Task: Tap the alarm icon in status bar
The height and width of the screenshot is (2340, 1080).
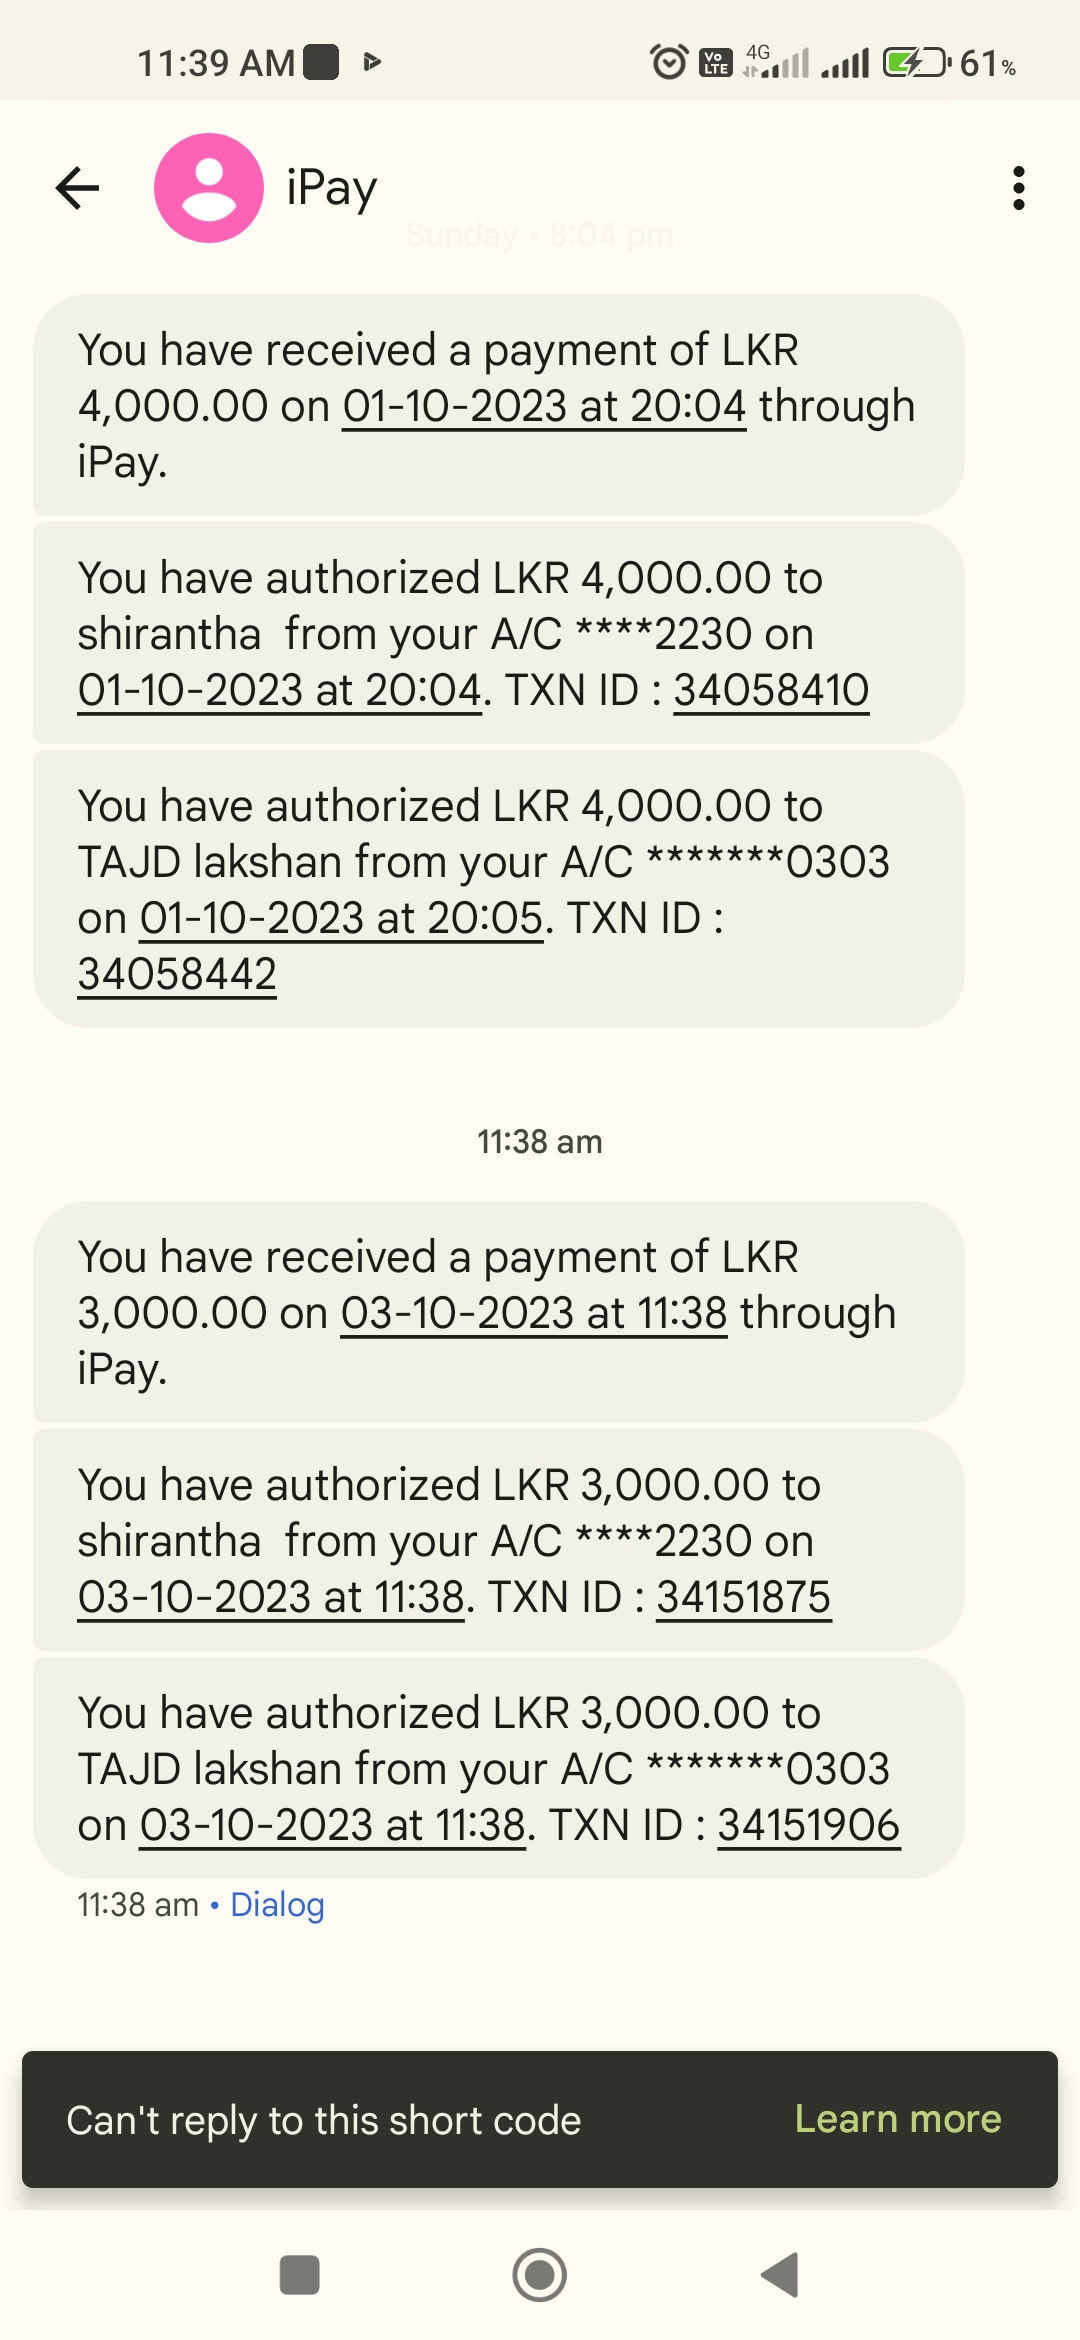Action: pyautogui.click(x=669, y=63)
